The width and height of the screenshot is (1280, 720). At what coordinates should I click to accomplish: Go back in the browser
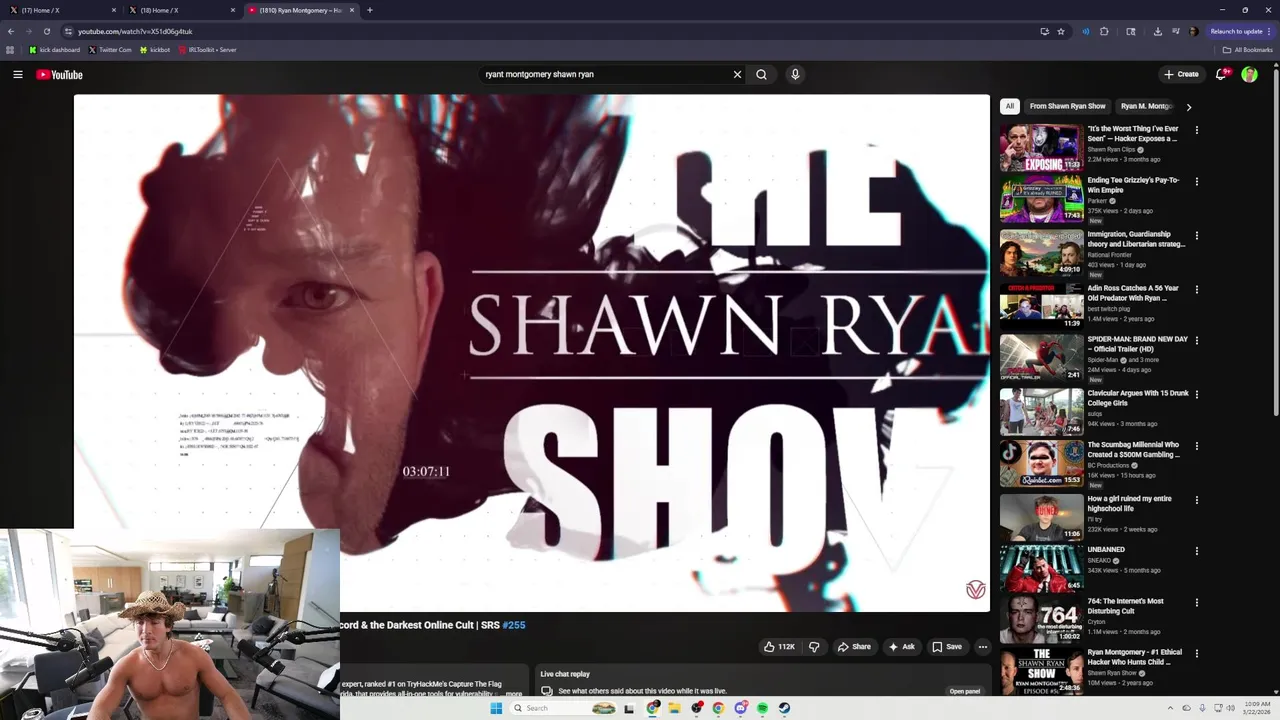pyautogui.click(x=11, y=31)
